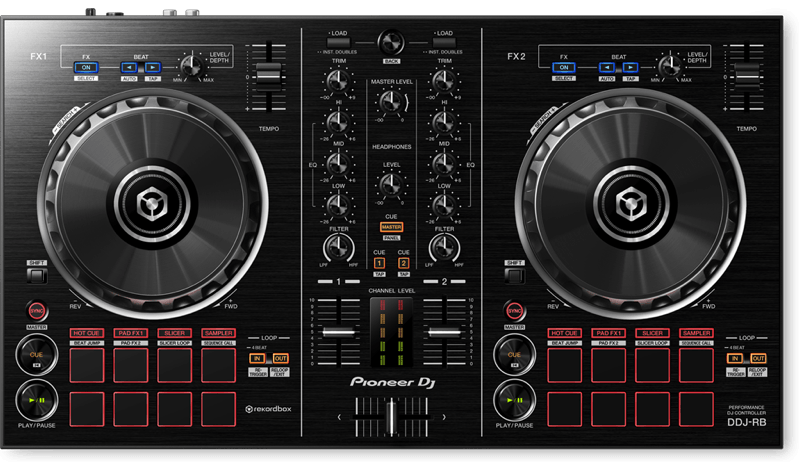Click channel 2 TRIM knob
This screenshot has width=800, height=475.
point(444,81)
